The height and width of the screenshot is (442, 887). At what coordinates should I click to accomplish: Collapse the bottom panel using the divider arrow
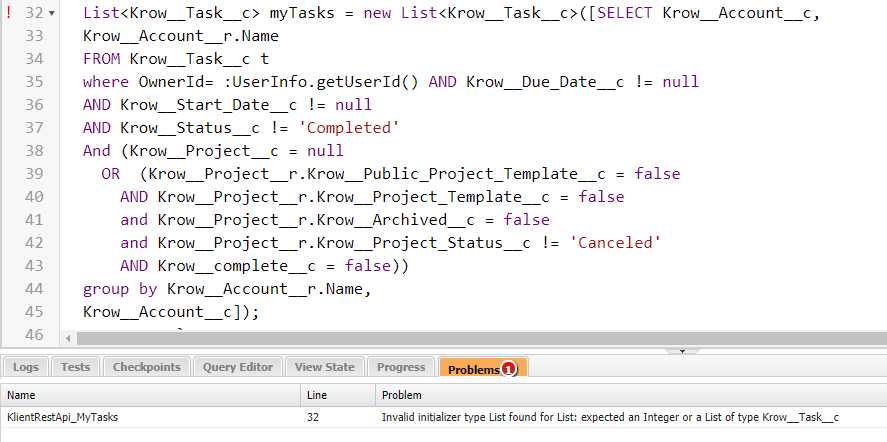pyautogui.click(x=682, y=351)
